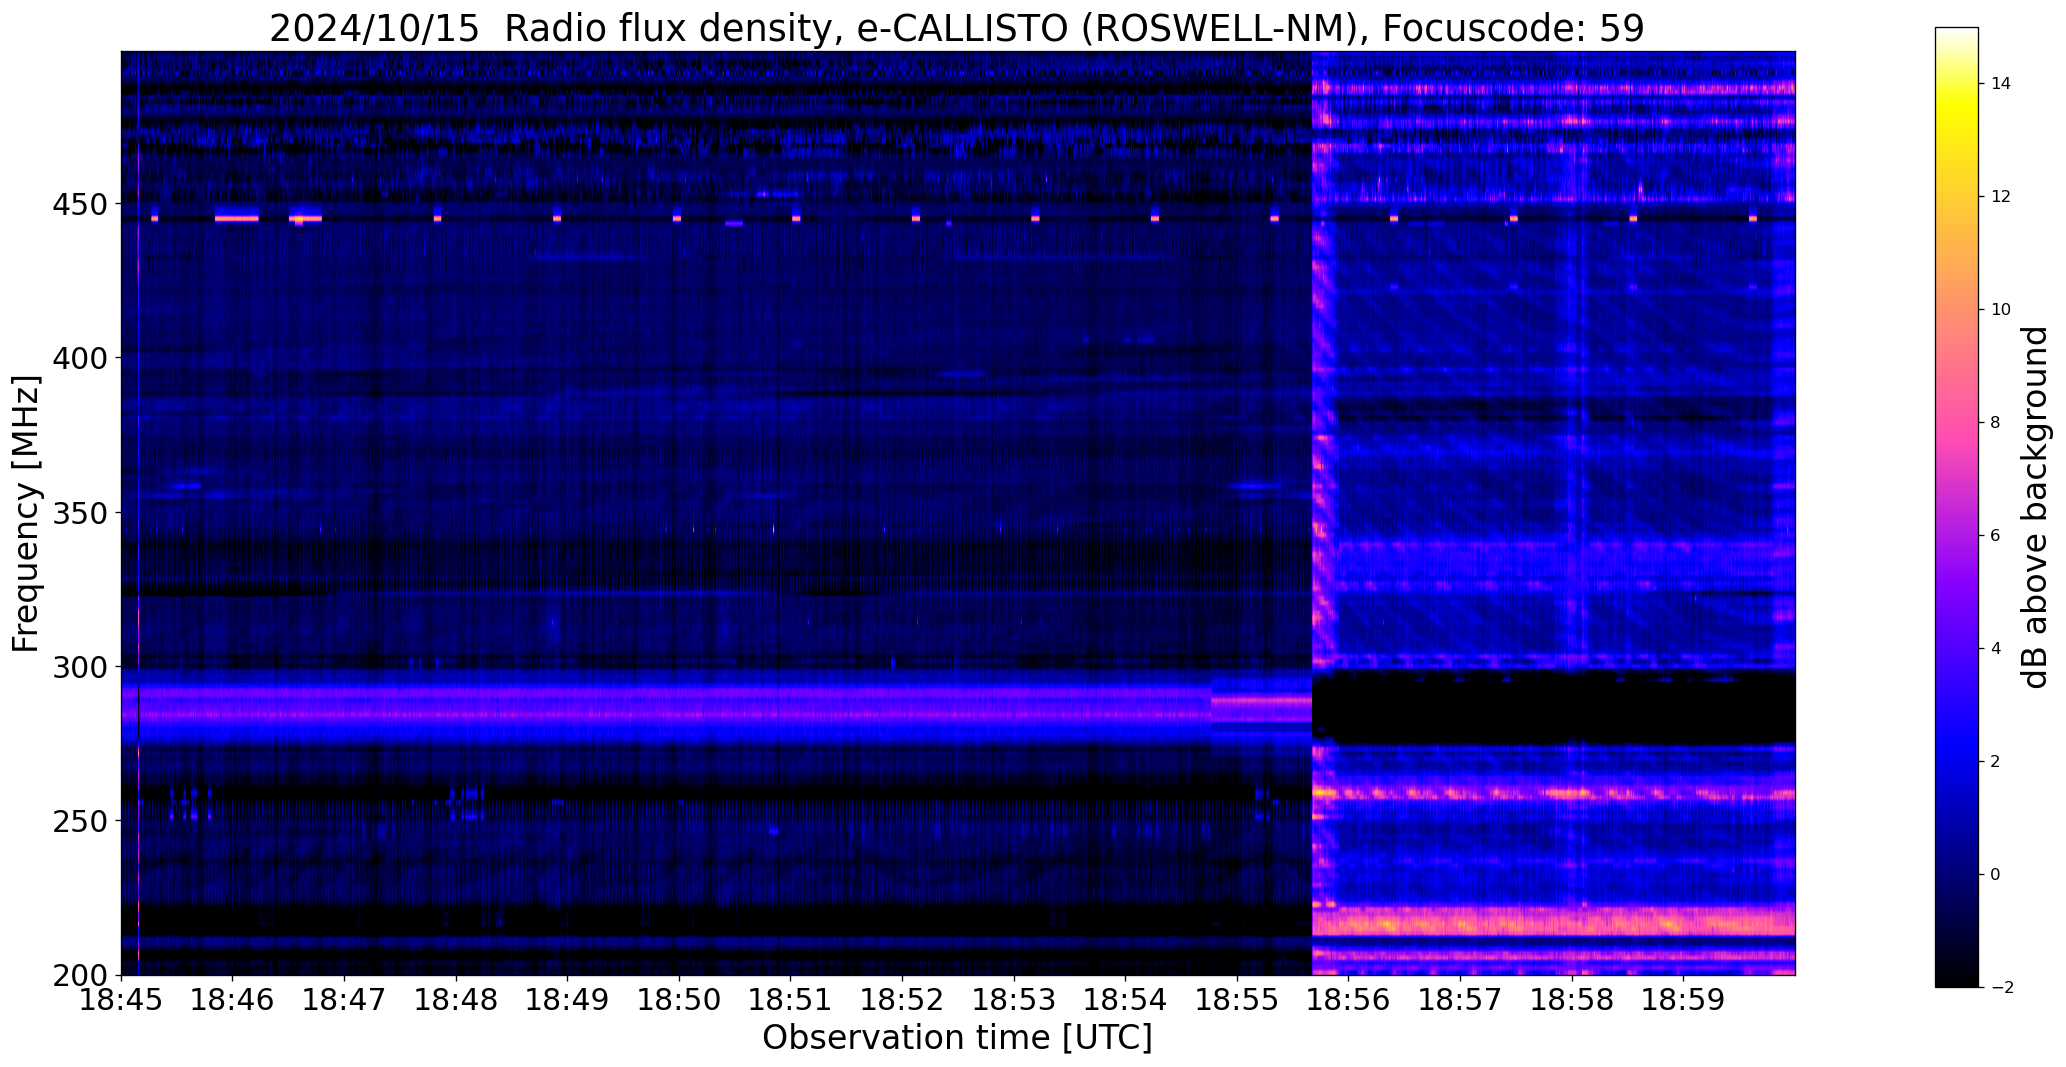This screenshot has height=1067, width=2066.
Task: Click the 18:51 time tick label
Action: [791, 1000]
